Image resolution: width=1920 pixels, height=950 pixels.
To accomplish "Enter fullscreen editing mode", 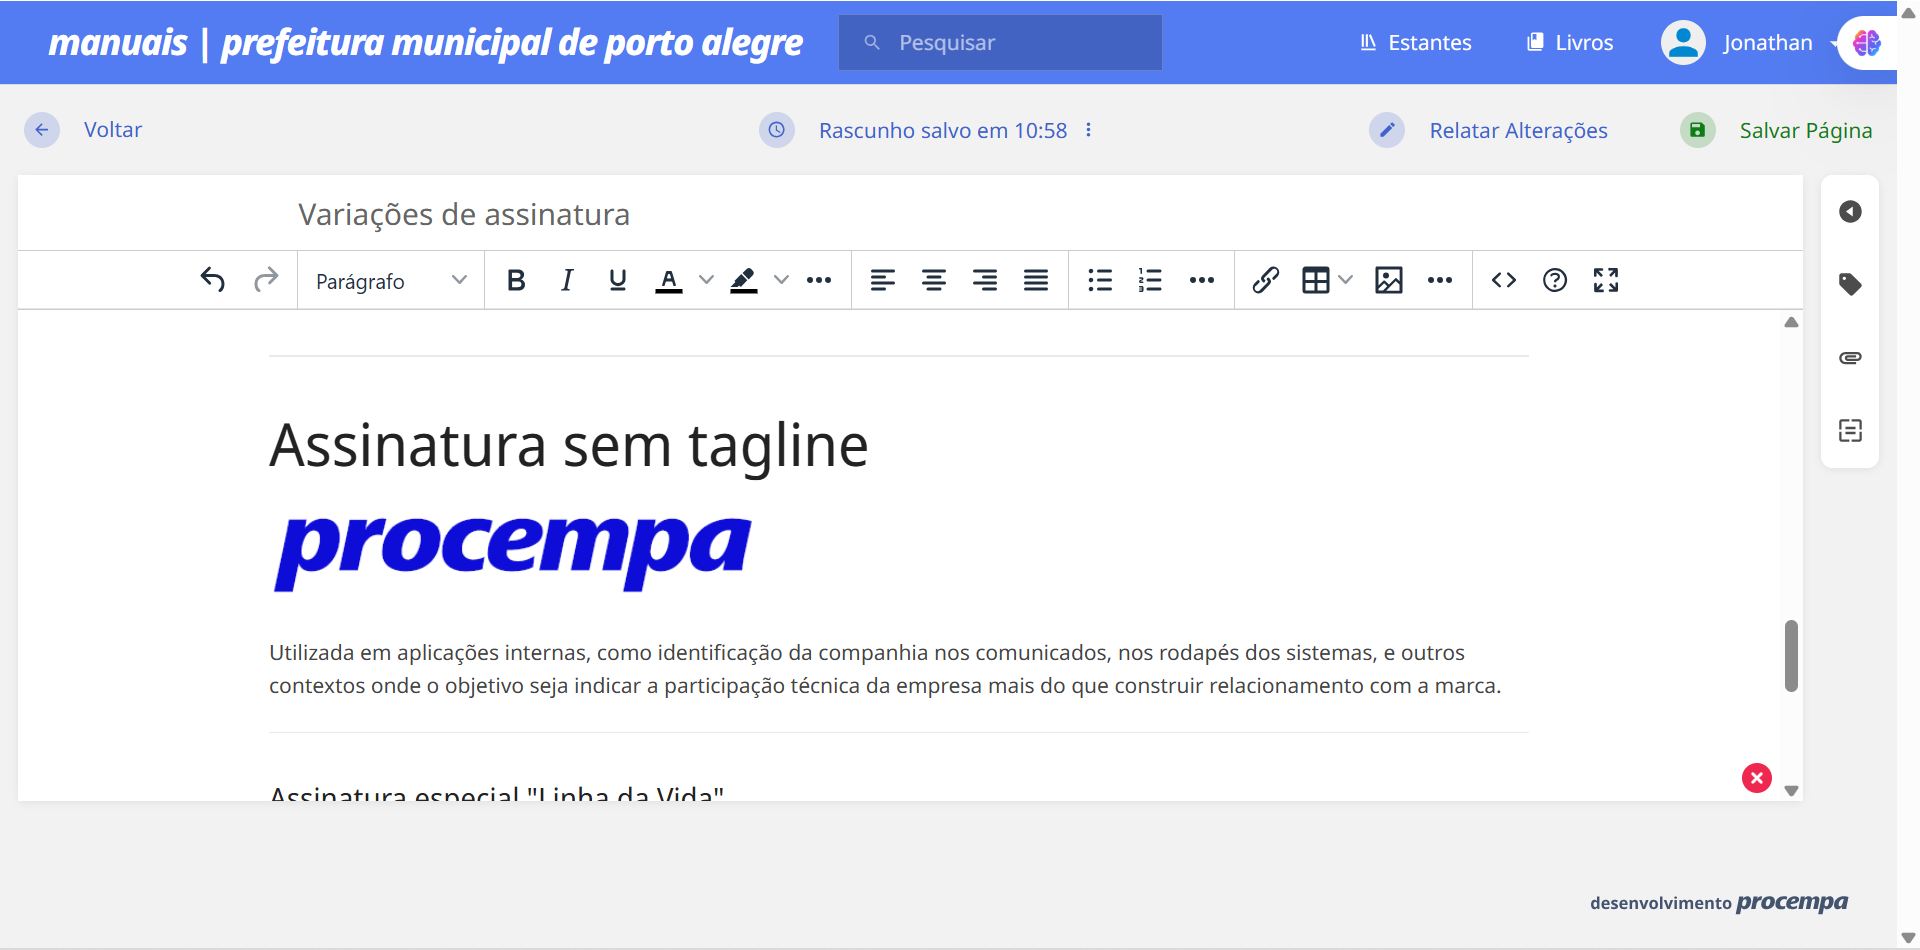I will tap(1605, 280).
